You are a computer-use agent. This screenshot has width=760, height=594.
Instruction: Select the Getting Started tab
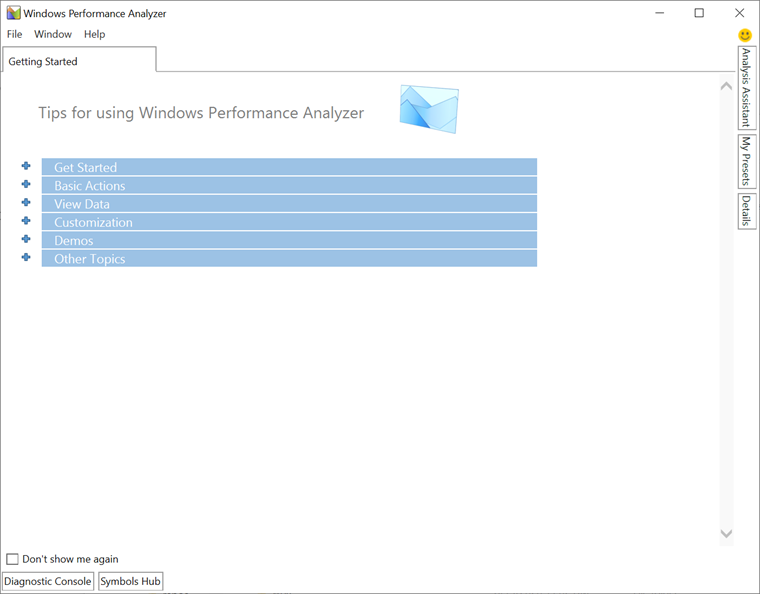click(79, 60)
